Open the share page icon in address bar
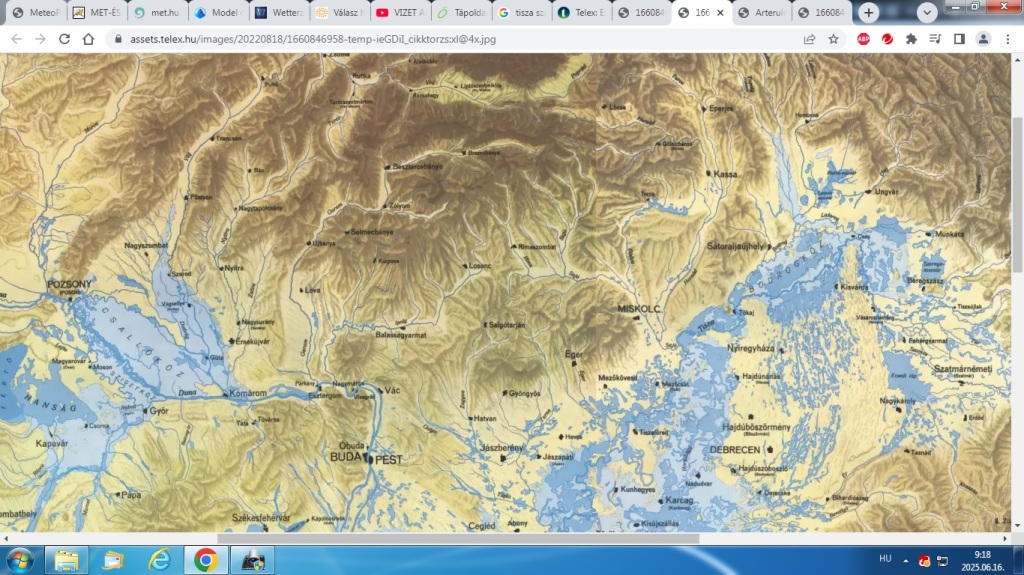 click(808, 39)
